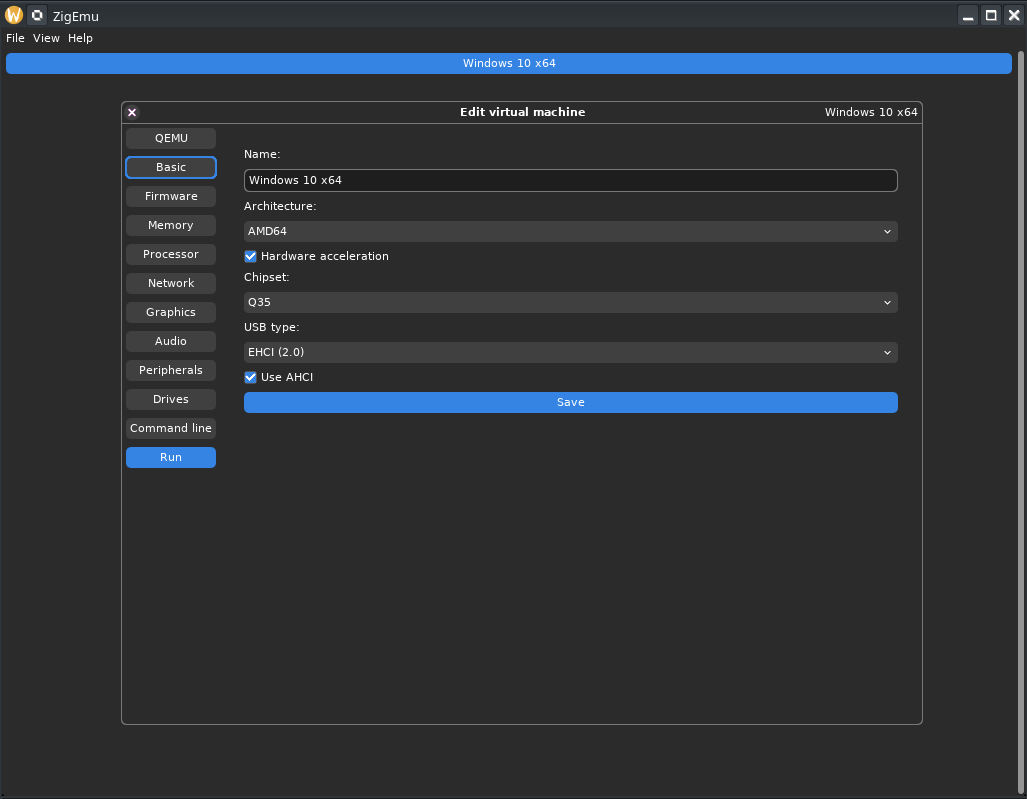Save the basic settings
Viewport: 1027px width, 799px height.
pyautogui.click(x=570, y=403)
